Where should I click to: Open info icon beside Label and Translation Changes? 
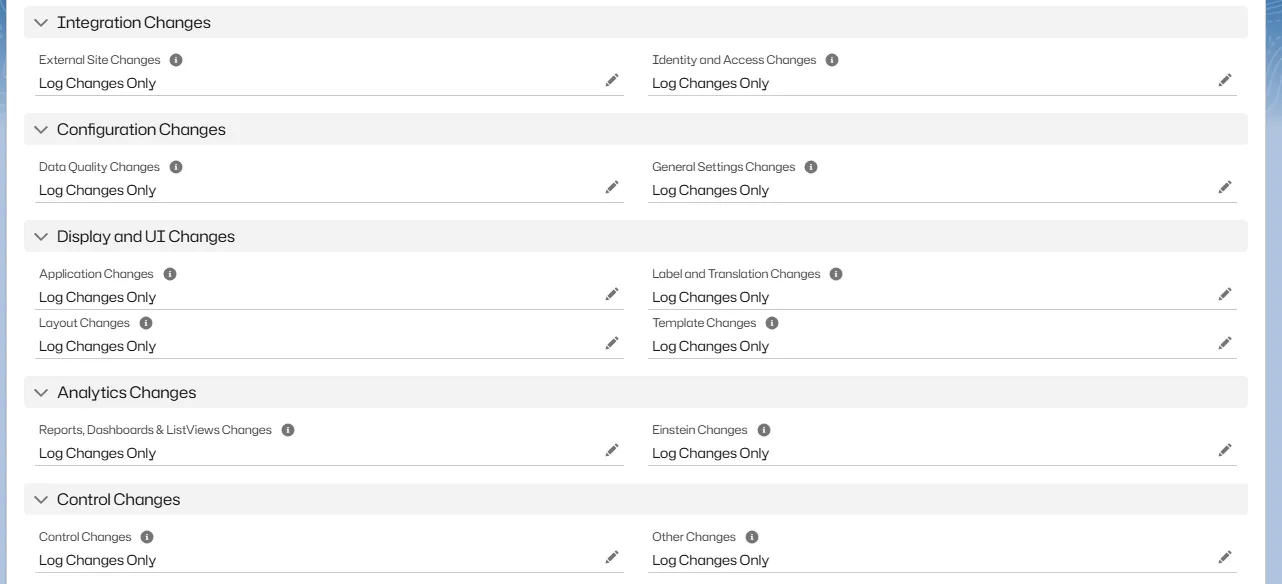tap(836, 274)
